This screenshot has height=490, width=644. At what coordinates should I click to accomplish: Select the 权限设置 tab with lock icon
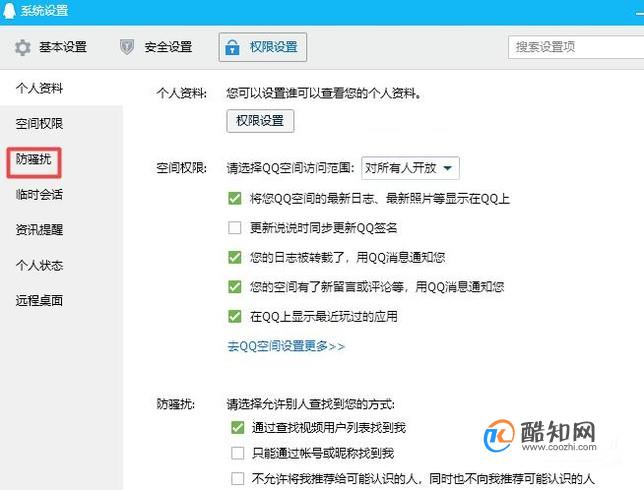262,47
